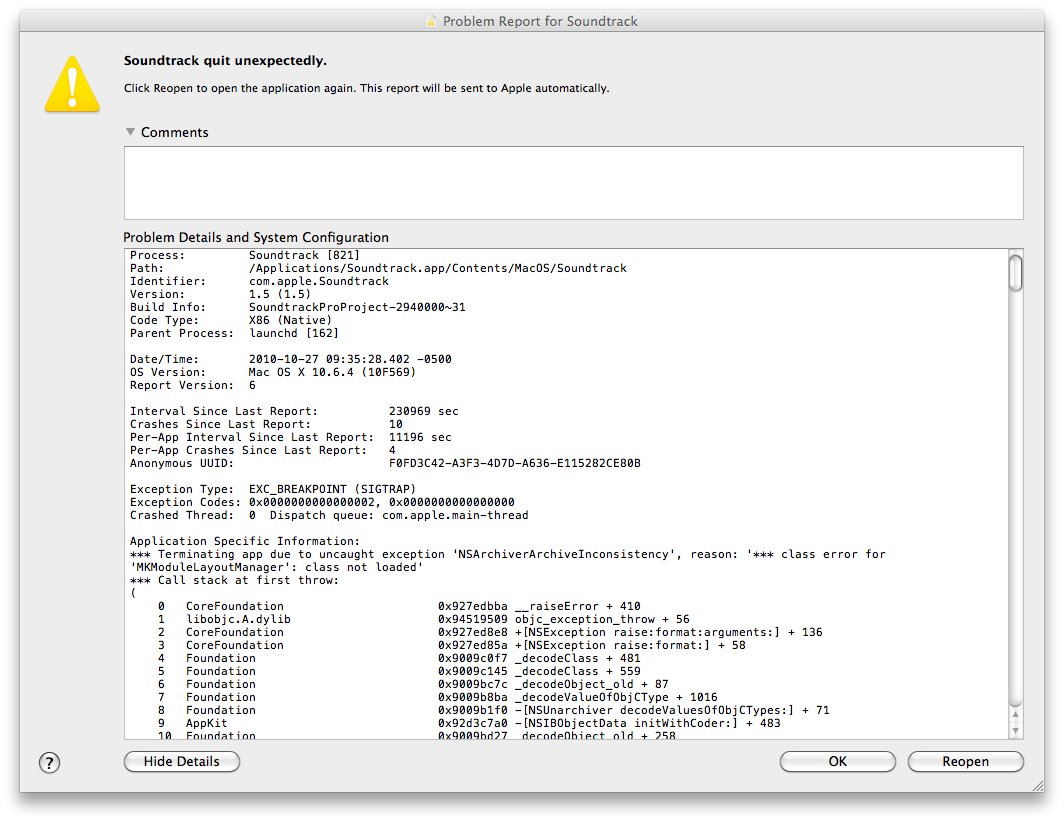Click date '2010-10-27 09:35:28.402 -0500'

click(349, 359)
